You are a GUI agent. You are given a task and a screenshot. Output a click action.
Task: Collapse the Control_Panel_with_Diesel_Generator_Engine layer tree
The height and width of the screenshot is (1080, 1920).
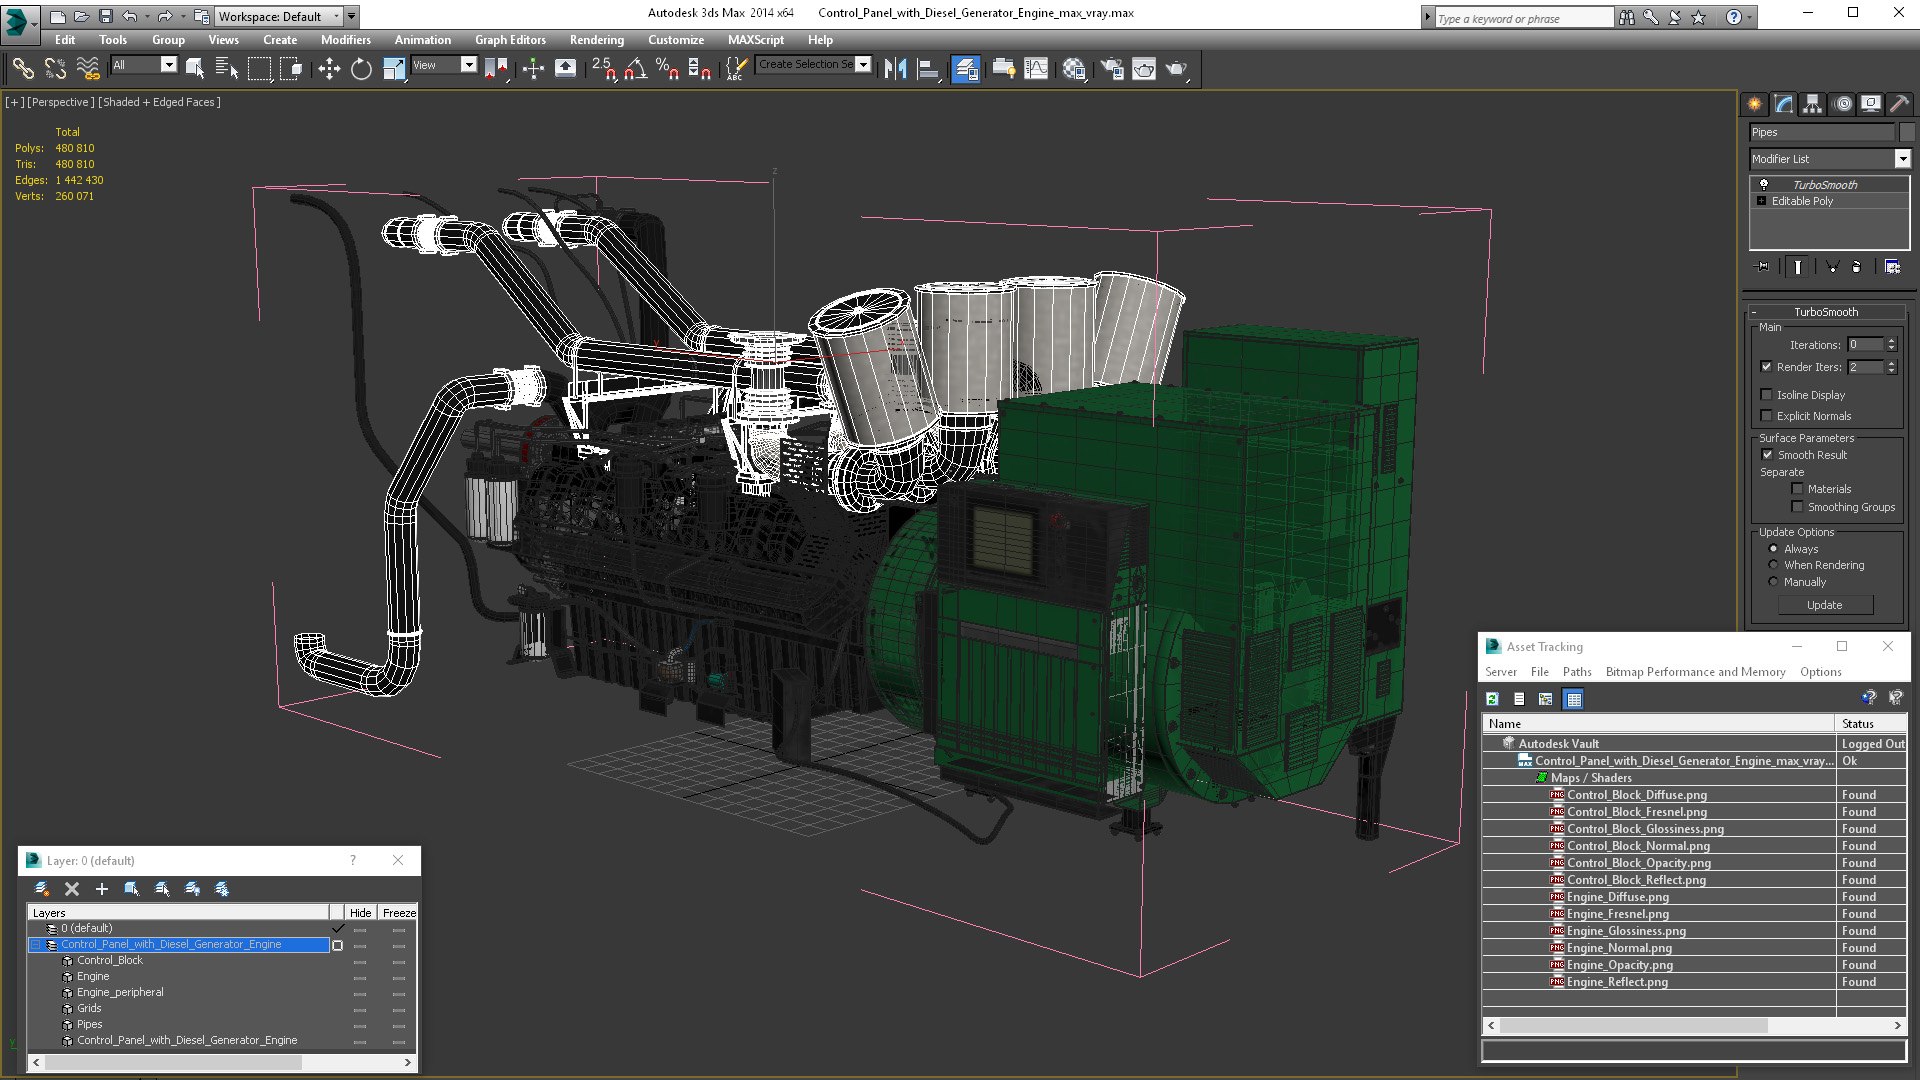tap(36, 945)
